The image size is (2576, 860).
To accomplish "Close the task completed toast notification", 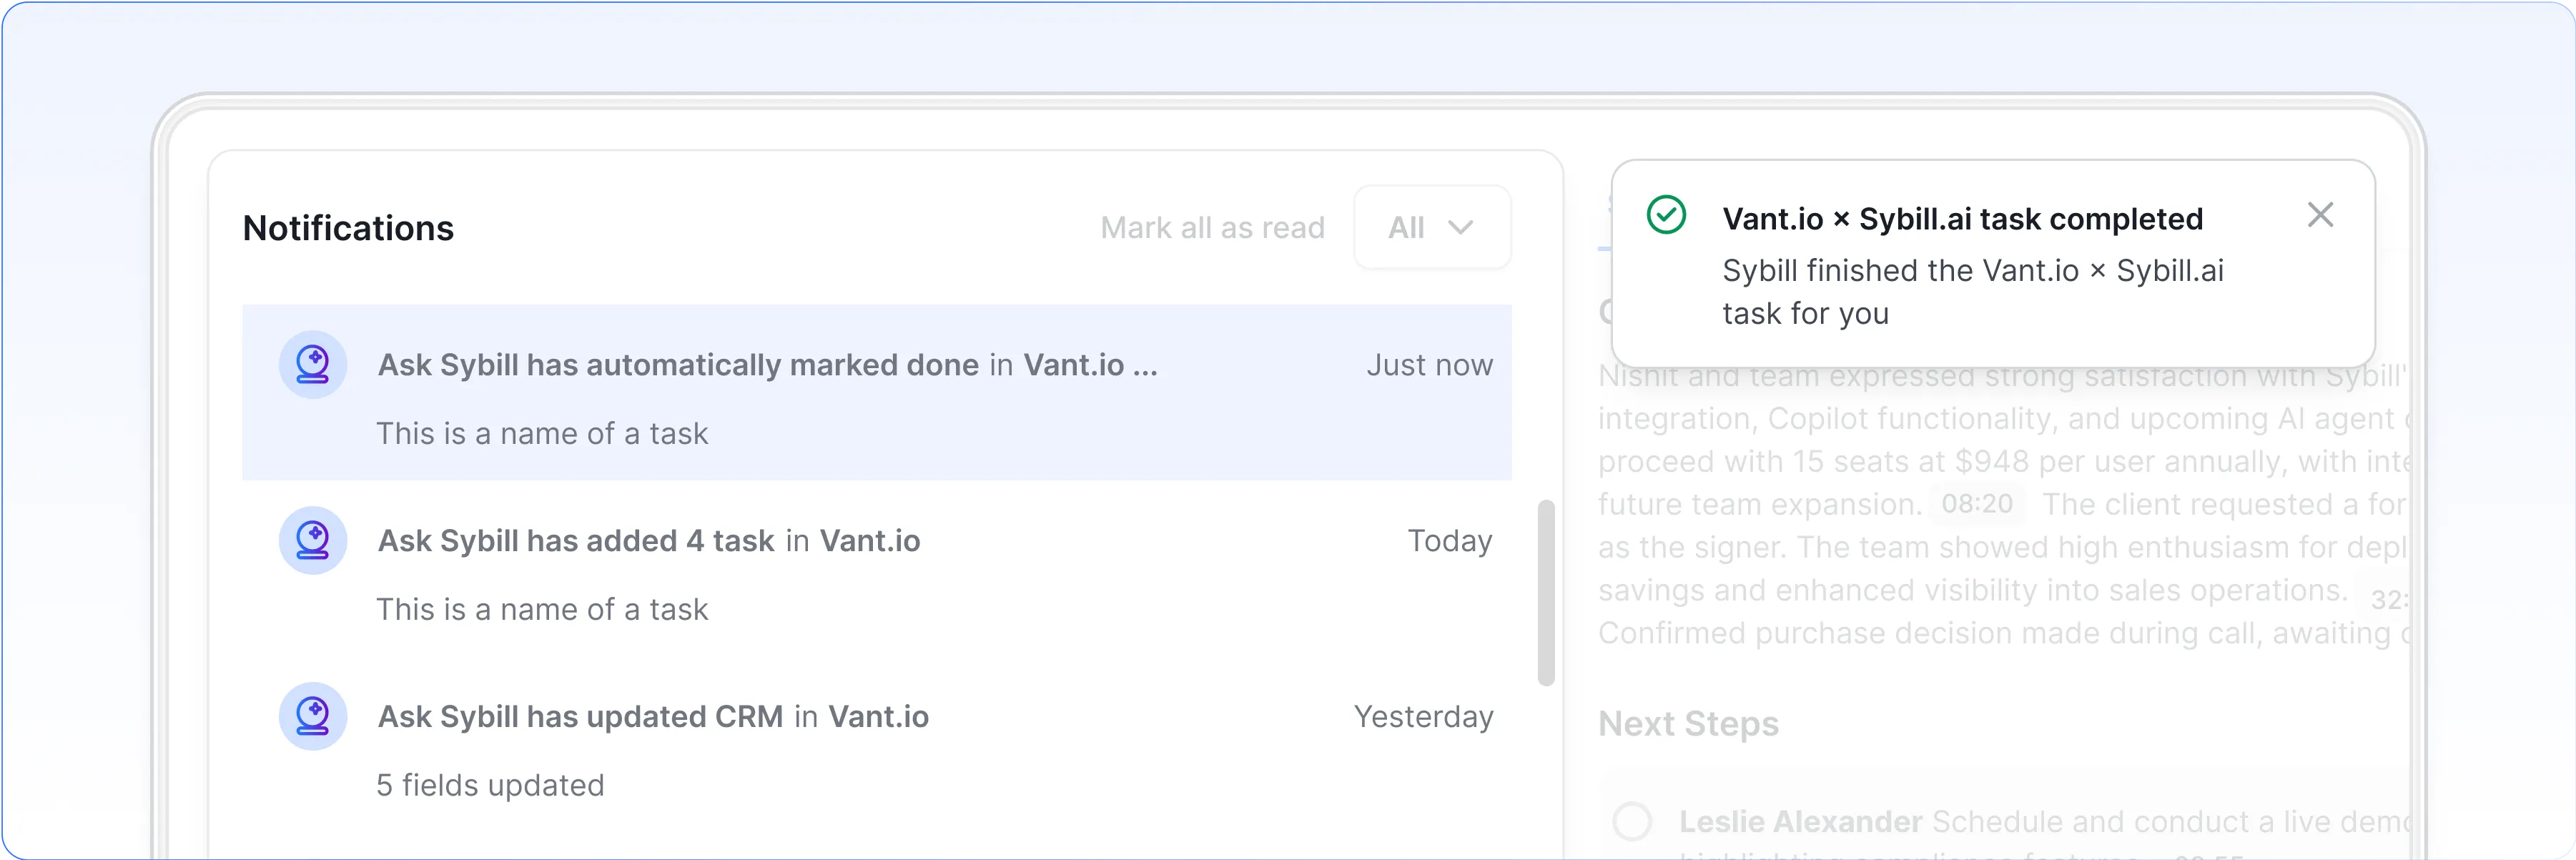I will point(2320,215).
